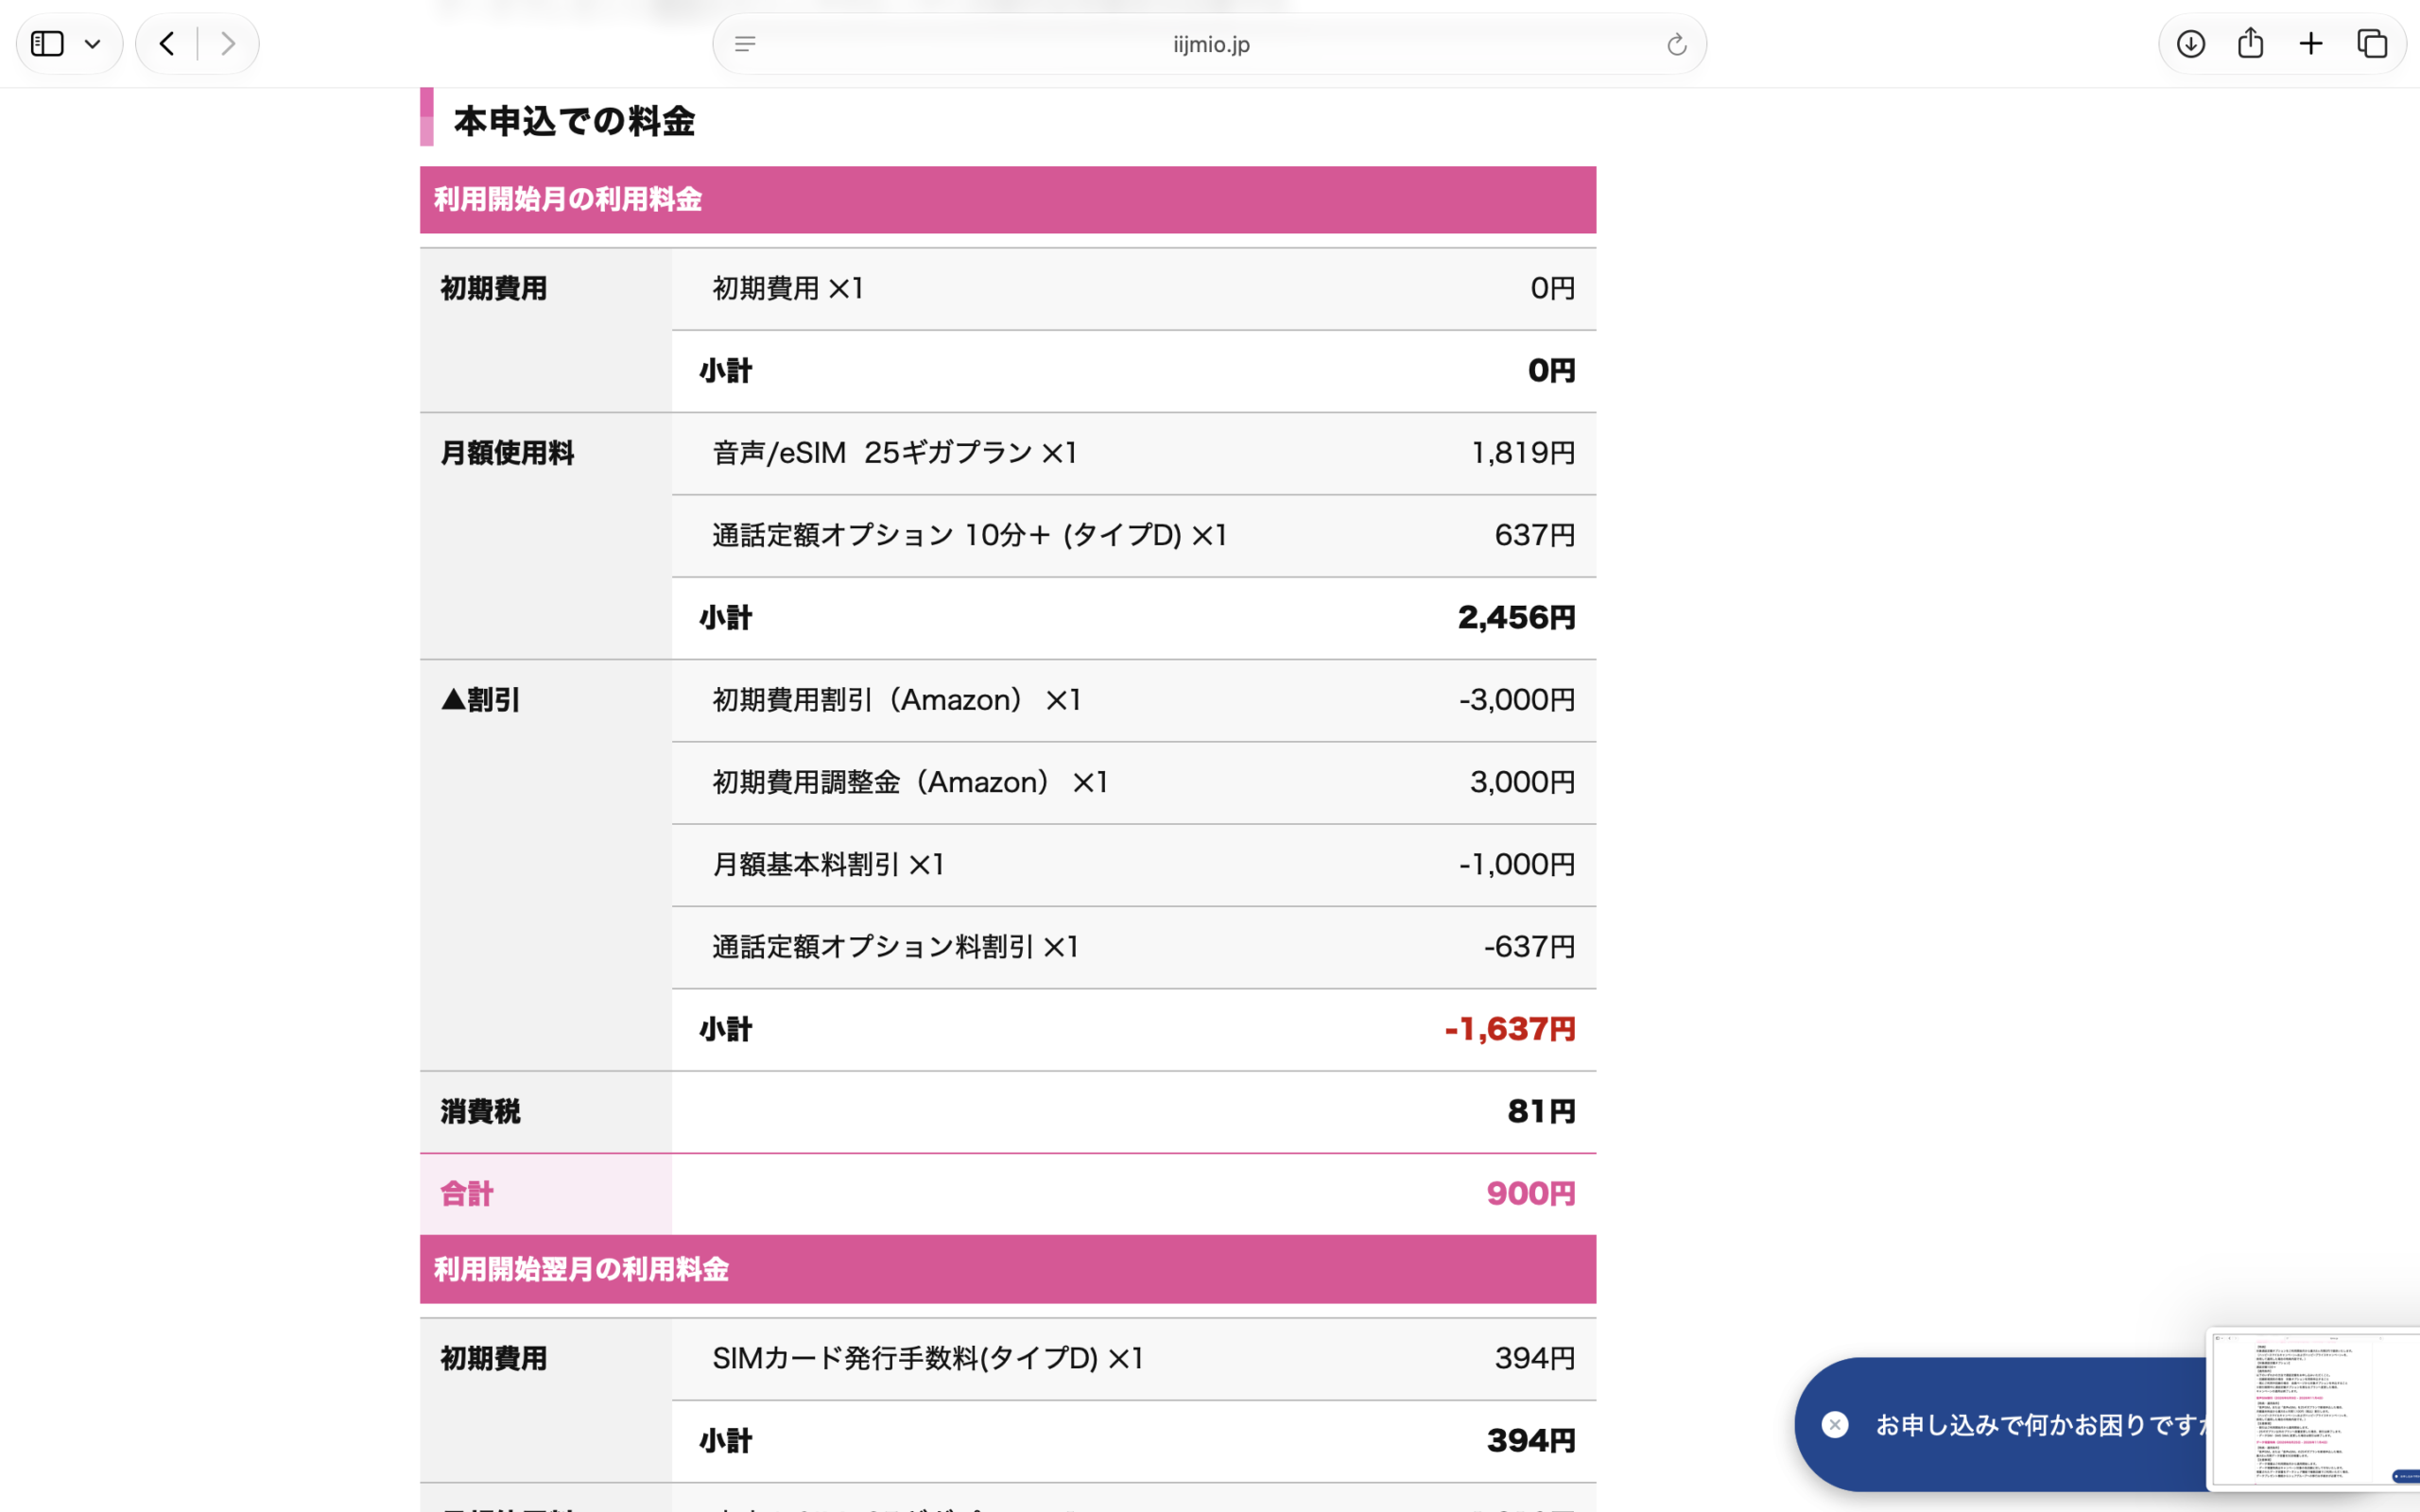Select the 本申込での料金 heading
This screenshot has height=1512, width=2420.
[x=574, y=121]
